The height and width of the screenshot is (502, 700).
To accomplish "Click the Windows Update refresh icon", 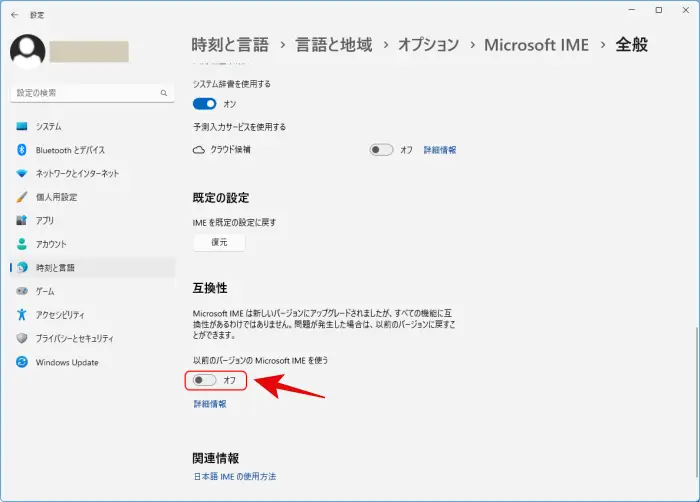I will [21, 362].
